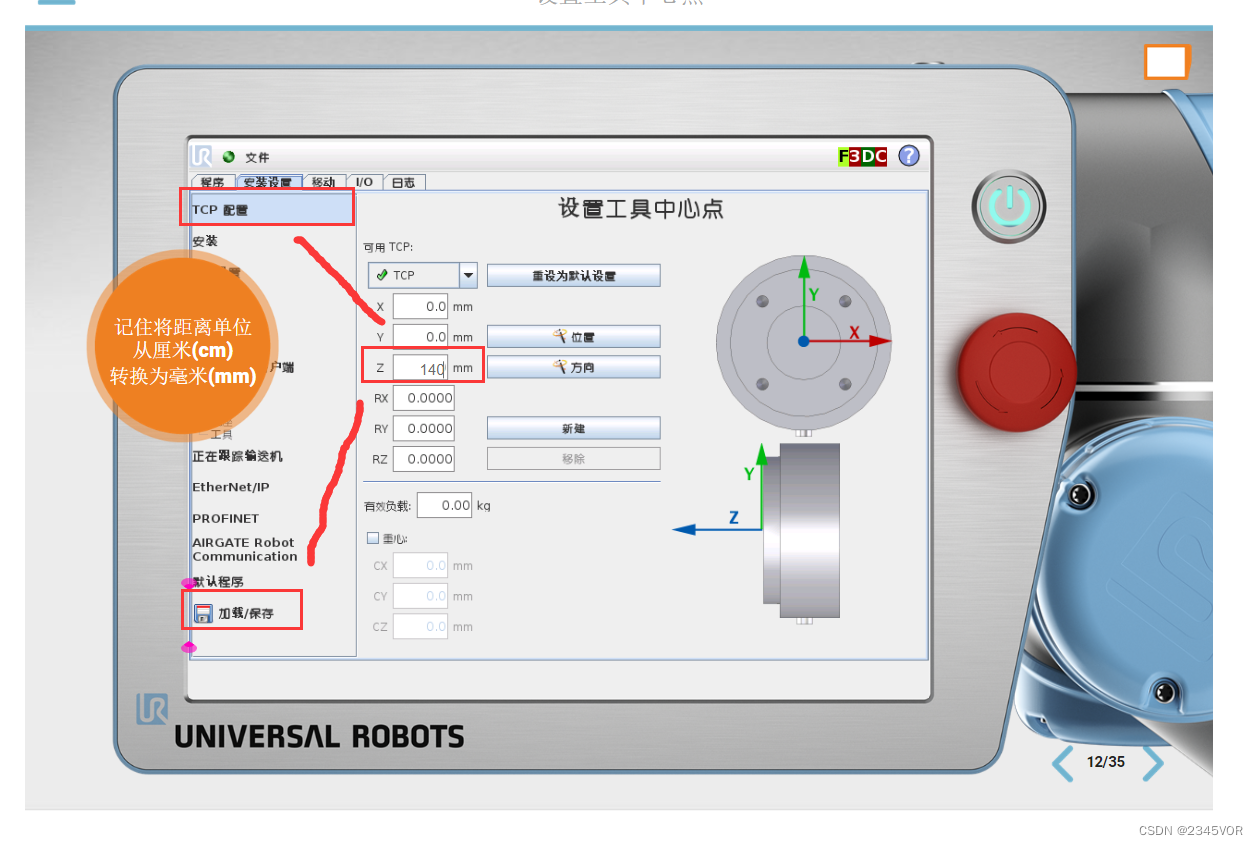Select EtherNet/IP in the sidebar
The width and height of the screenshot is (1258, 845).
231,487
